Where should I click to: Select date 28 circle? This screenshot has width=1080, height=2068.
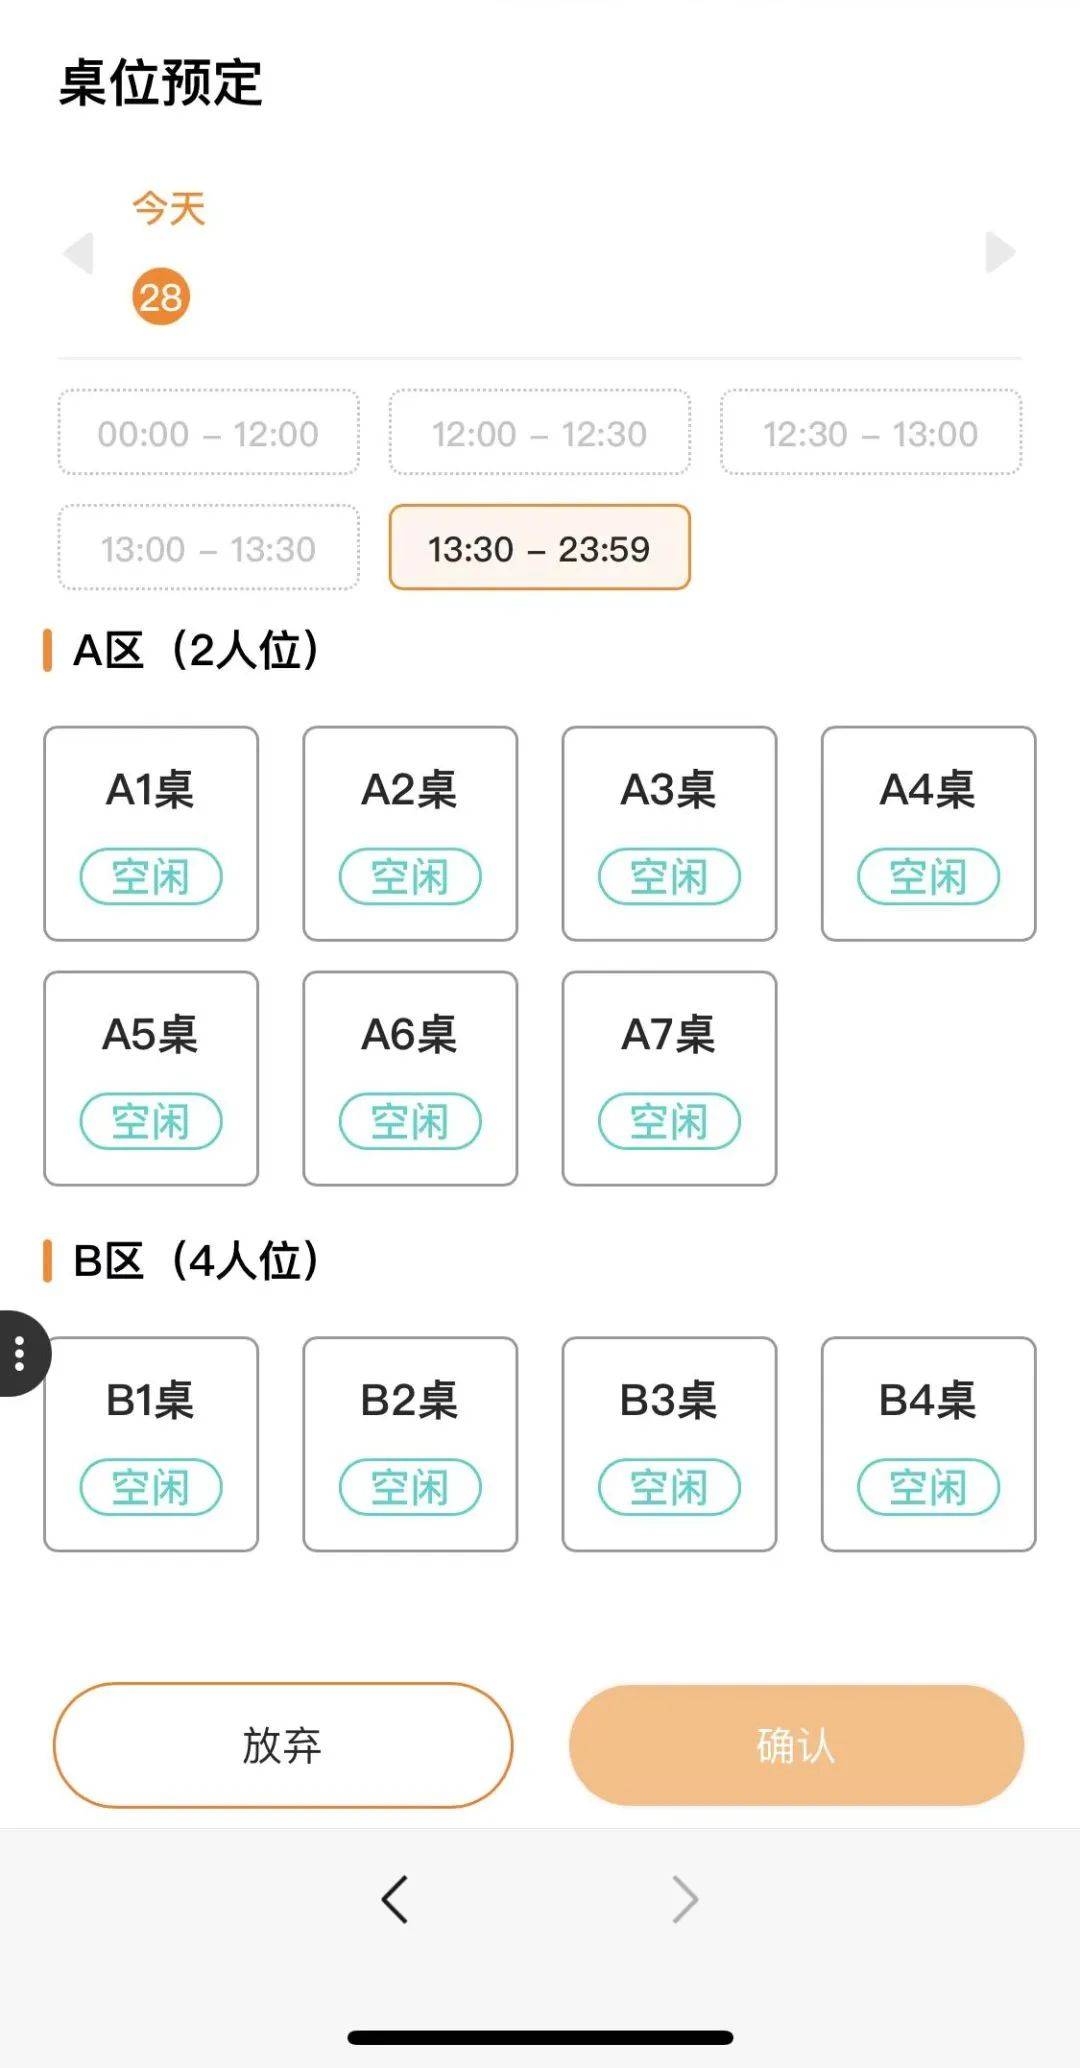[x=161, y=297]
